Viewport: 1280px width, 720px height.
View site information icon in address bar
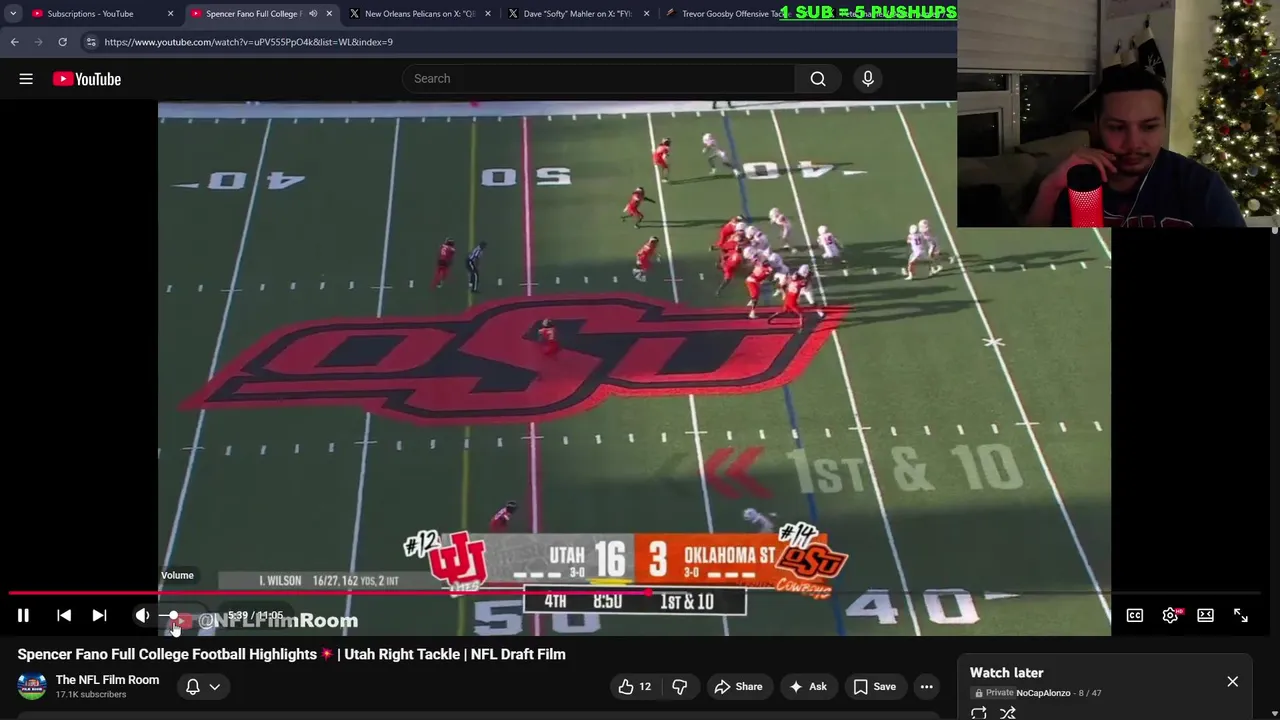91,42
